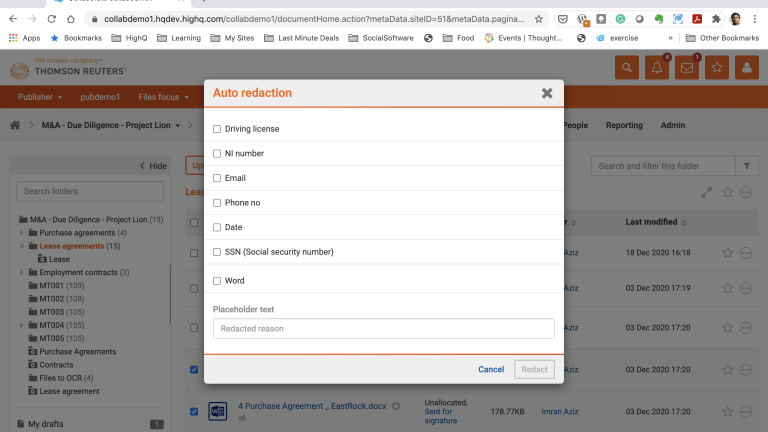
Task: Open the Admin tab
Action: coord(673,125)
